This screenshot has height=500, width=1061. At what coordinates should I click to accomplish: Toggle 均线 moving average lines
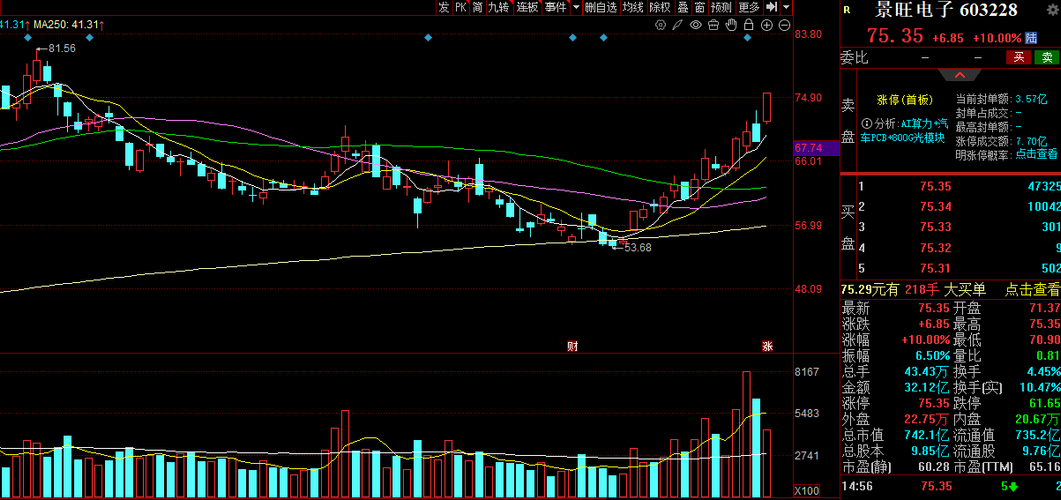[633, 7]
